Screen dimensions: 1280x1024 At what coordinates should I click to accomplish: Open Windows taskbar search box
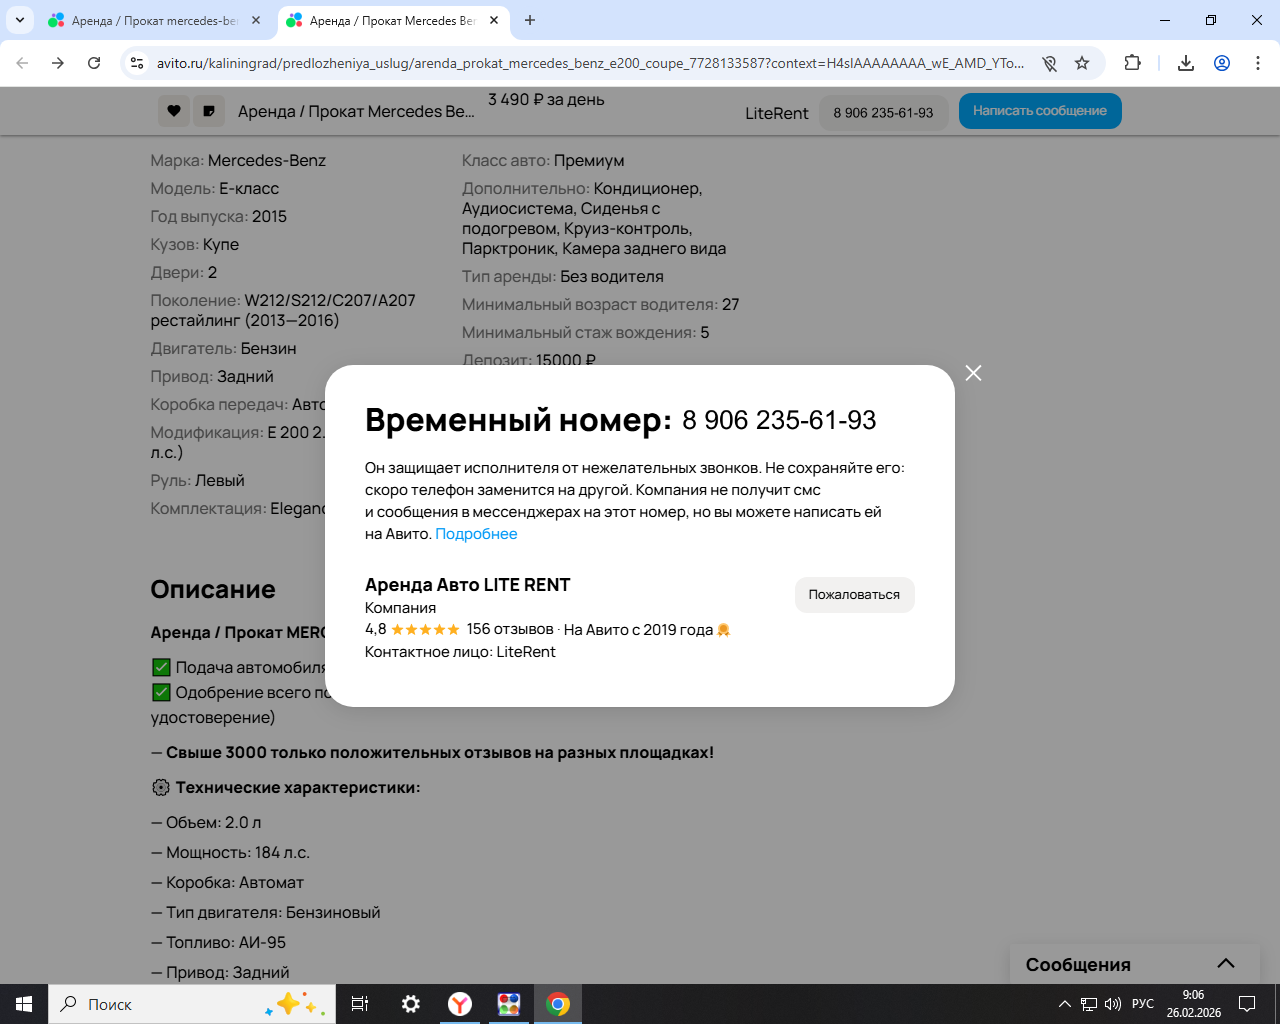pos(192,1004)
